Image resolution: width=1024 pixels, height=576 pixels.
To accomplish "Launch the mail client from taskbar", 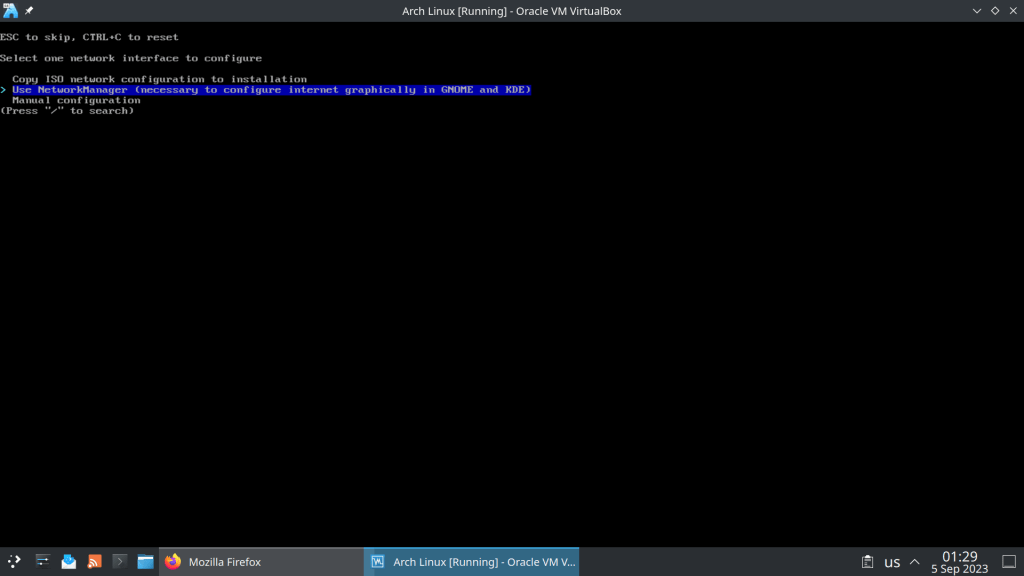I will (69, 562).
